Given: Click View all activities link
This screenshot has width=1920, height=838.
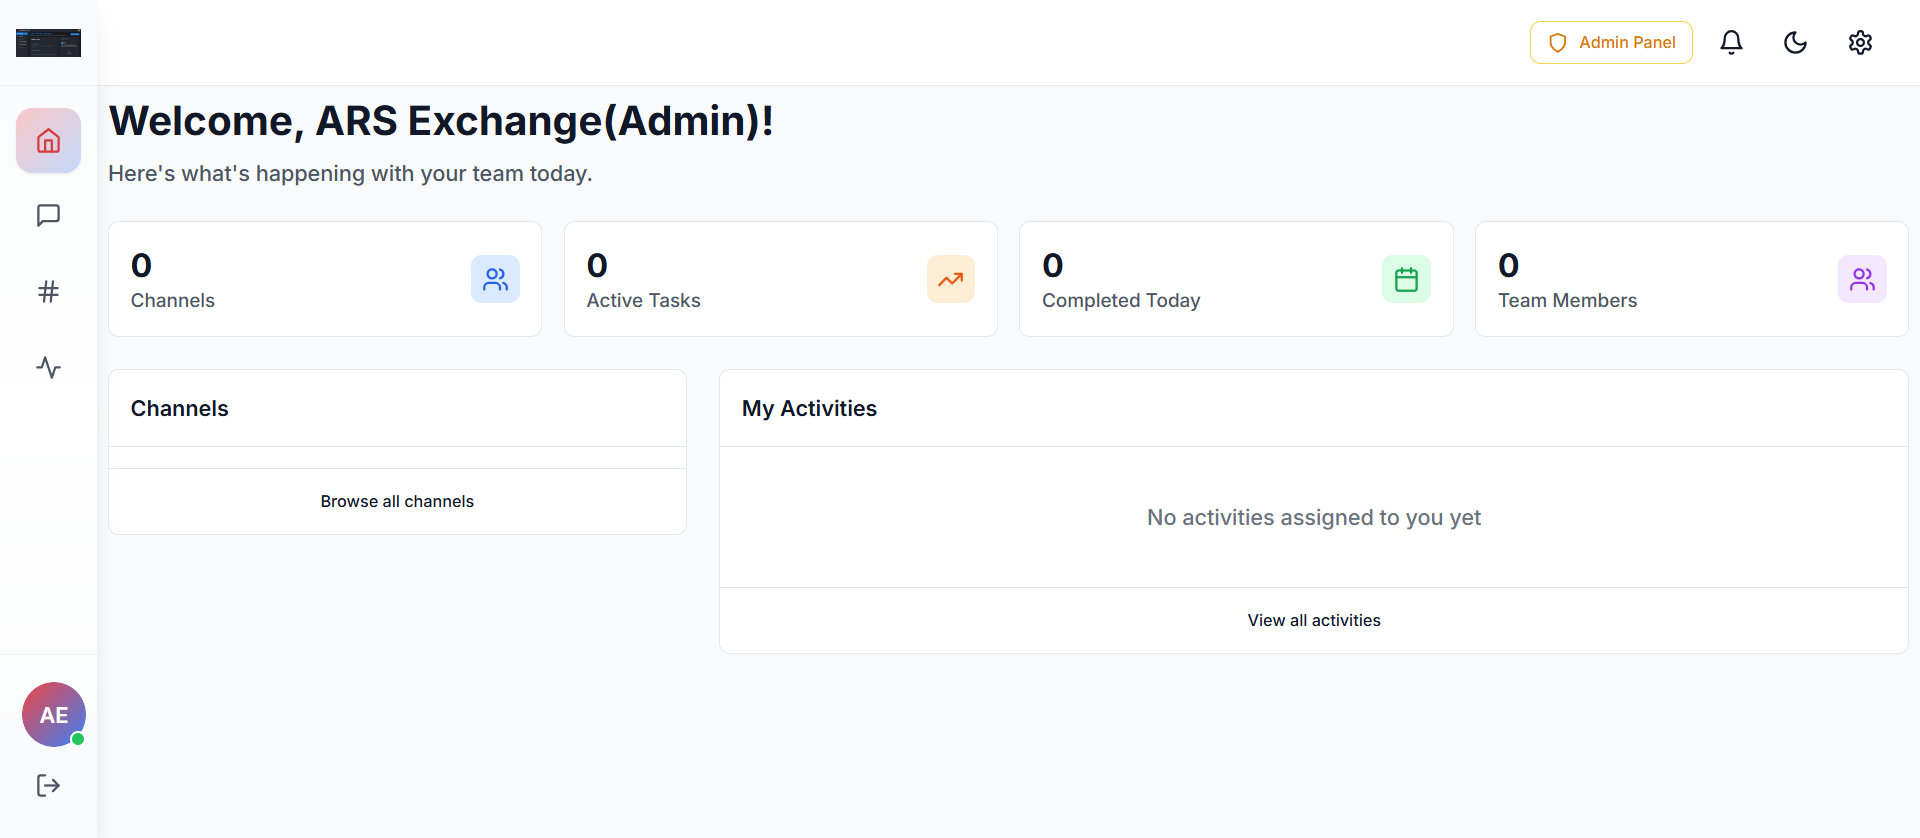Looking at the screenshot, I should point(1313,620).
